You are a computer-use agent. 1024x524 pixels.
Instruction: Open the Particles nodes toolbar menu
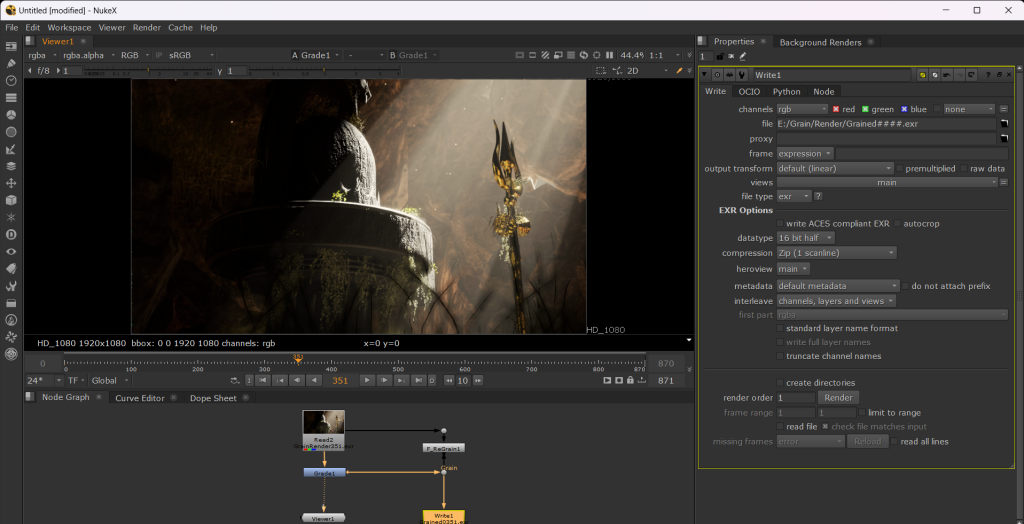(10, 217)
